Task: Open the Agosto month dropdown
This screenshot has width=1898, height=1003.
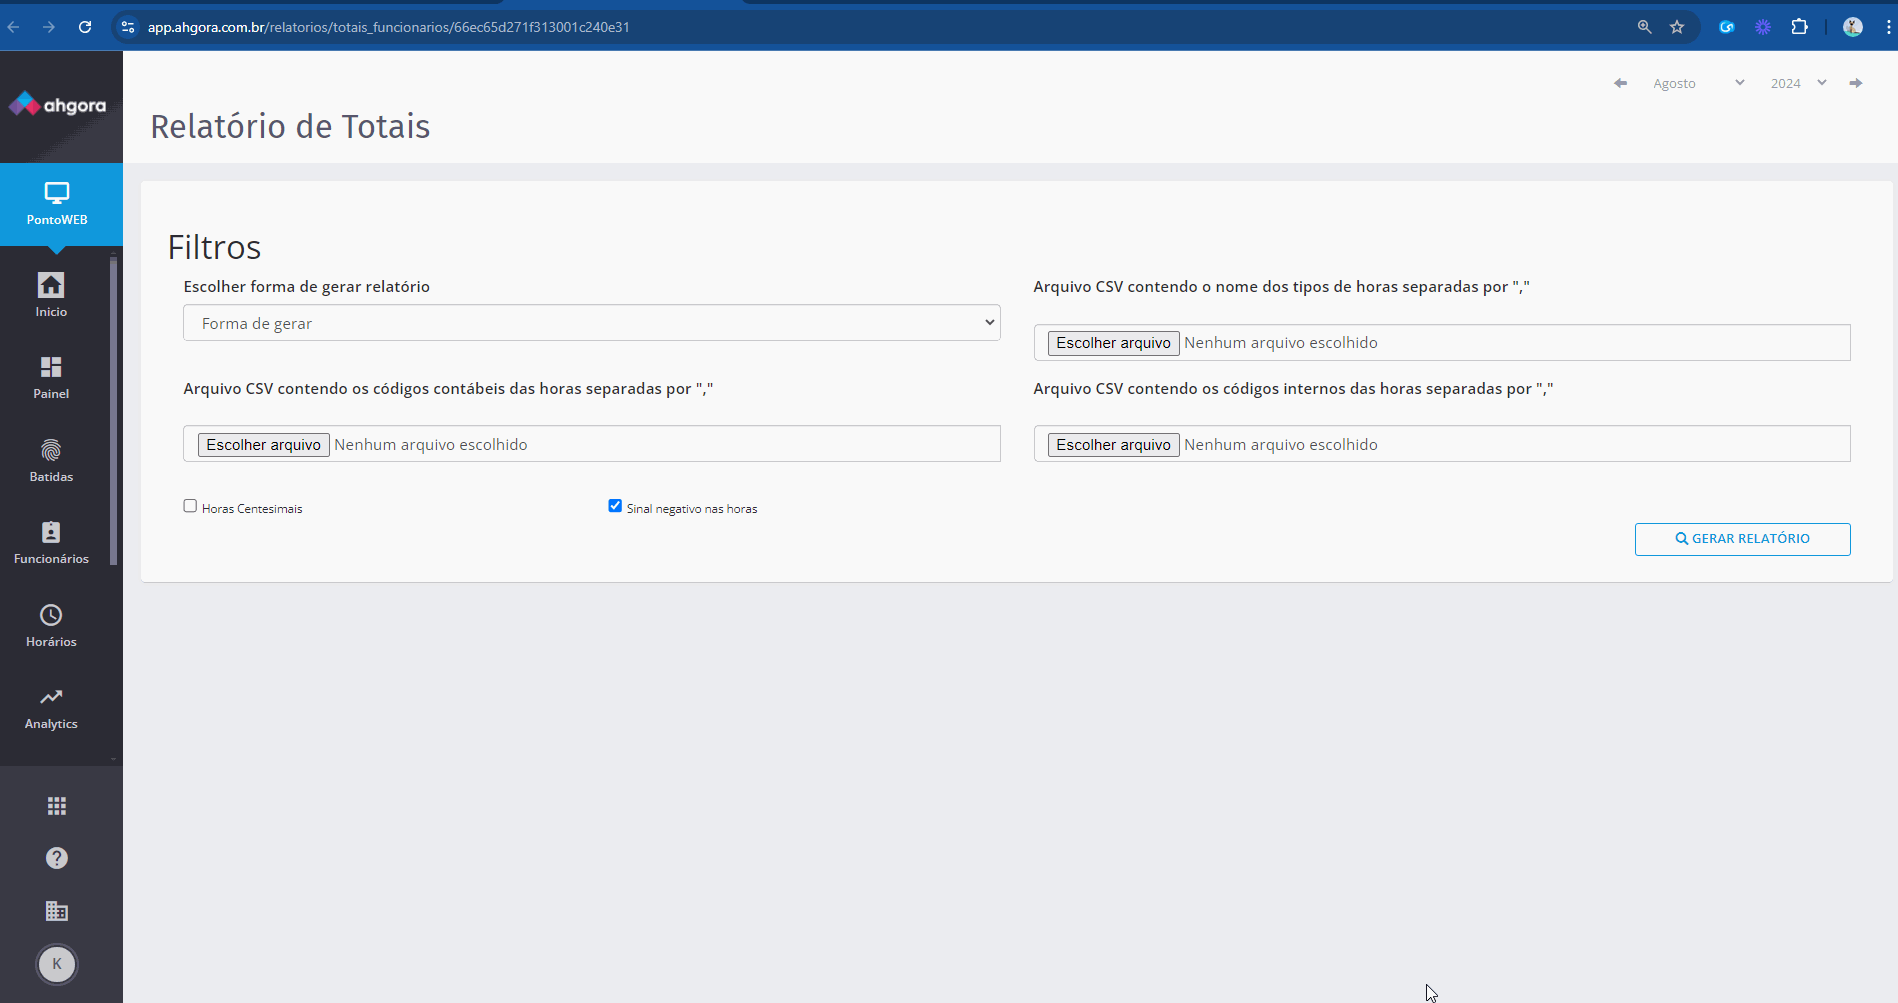Action: [1697, 83]
